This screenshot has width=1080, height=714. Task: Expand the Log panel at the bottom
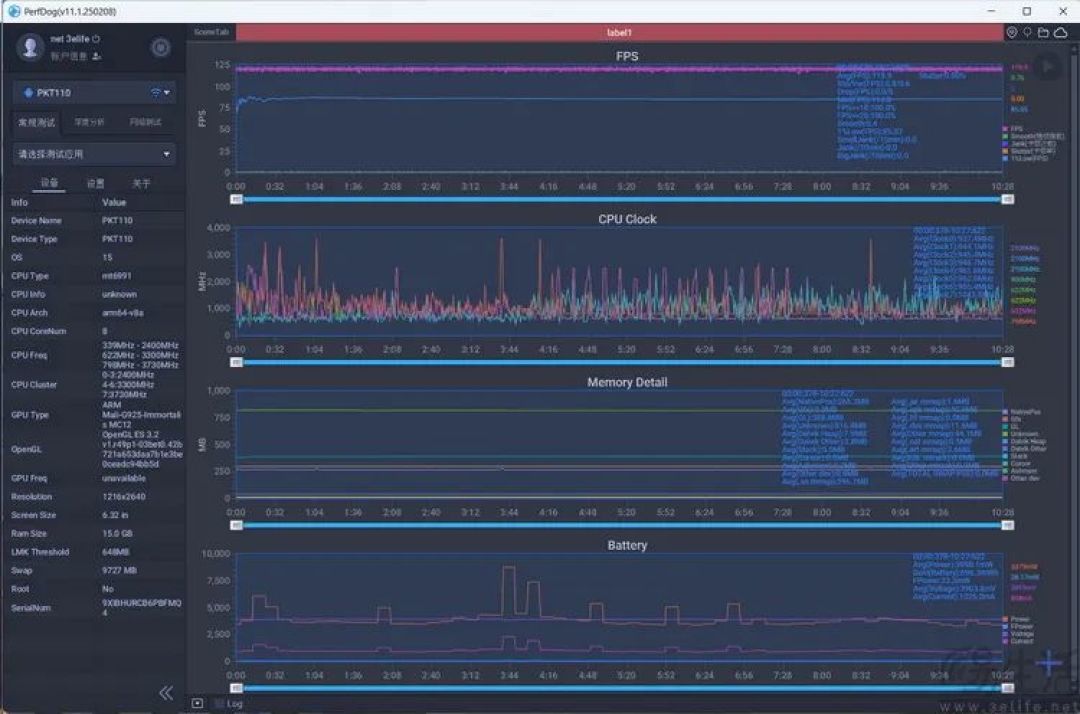click(x=233, y=704)
